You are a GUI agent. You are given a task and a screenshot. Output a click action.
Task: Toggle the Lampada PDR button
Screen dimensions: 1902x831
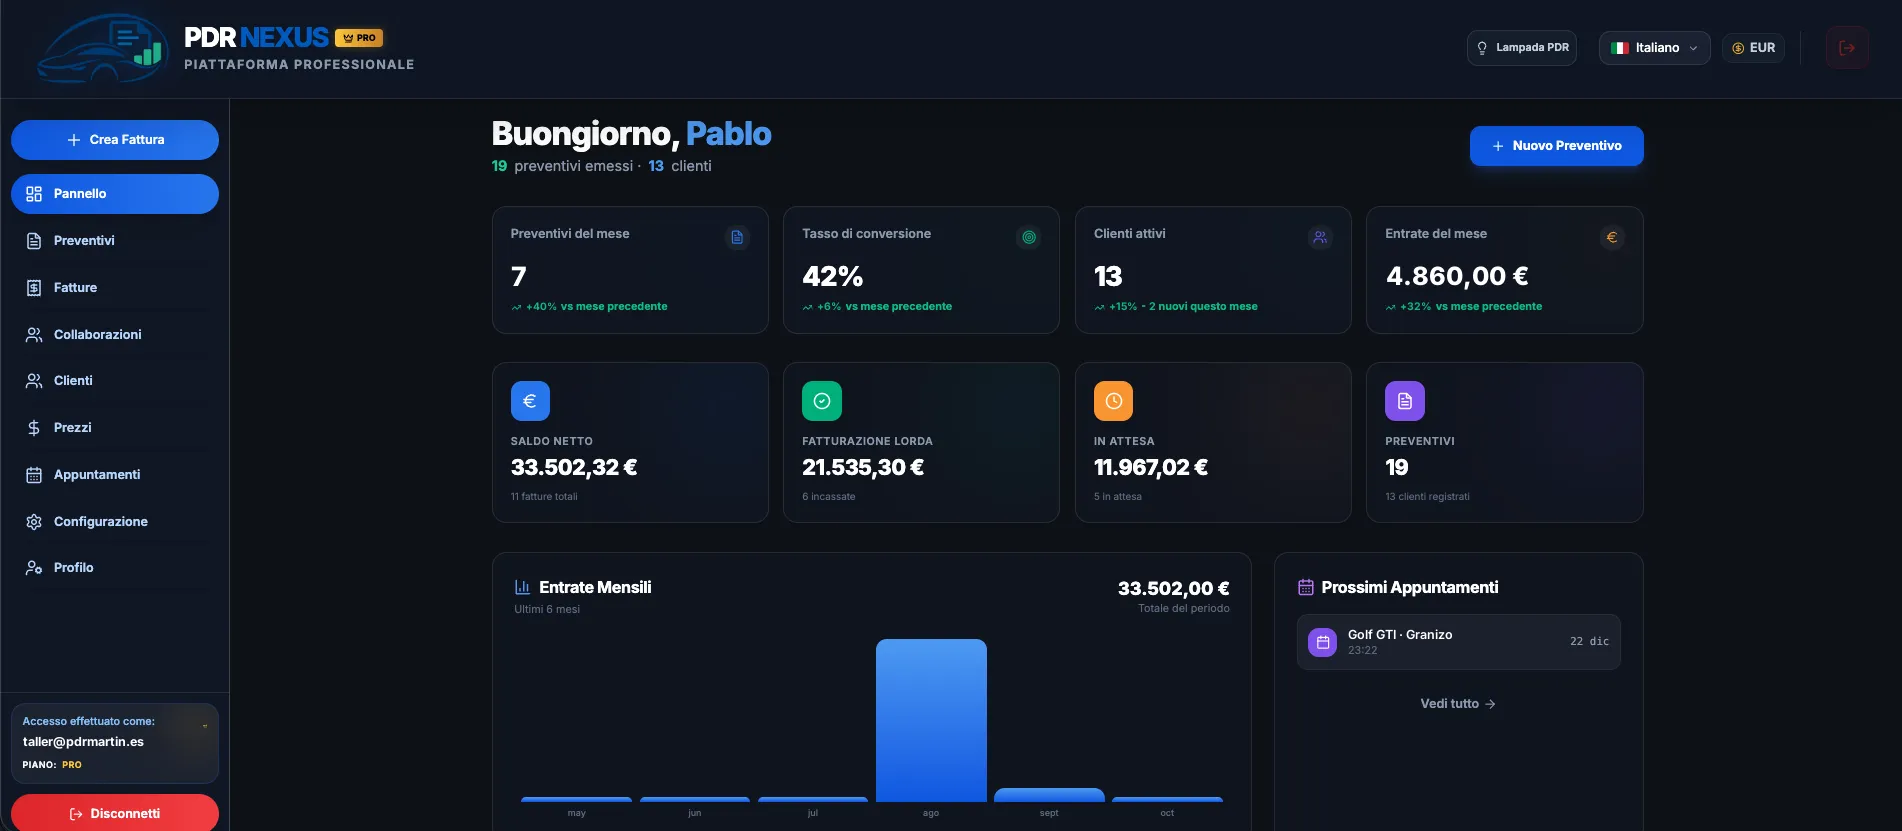[x=1521, y=48]
